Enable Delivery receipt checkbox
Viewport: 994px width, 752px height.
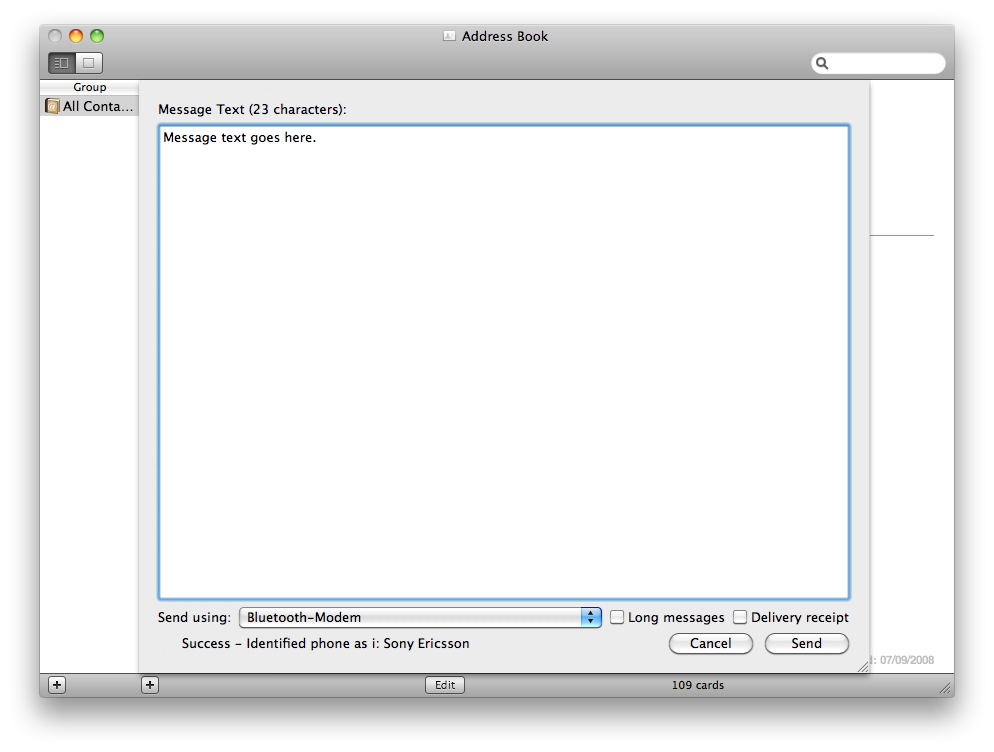pos(740,617)
